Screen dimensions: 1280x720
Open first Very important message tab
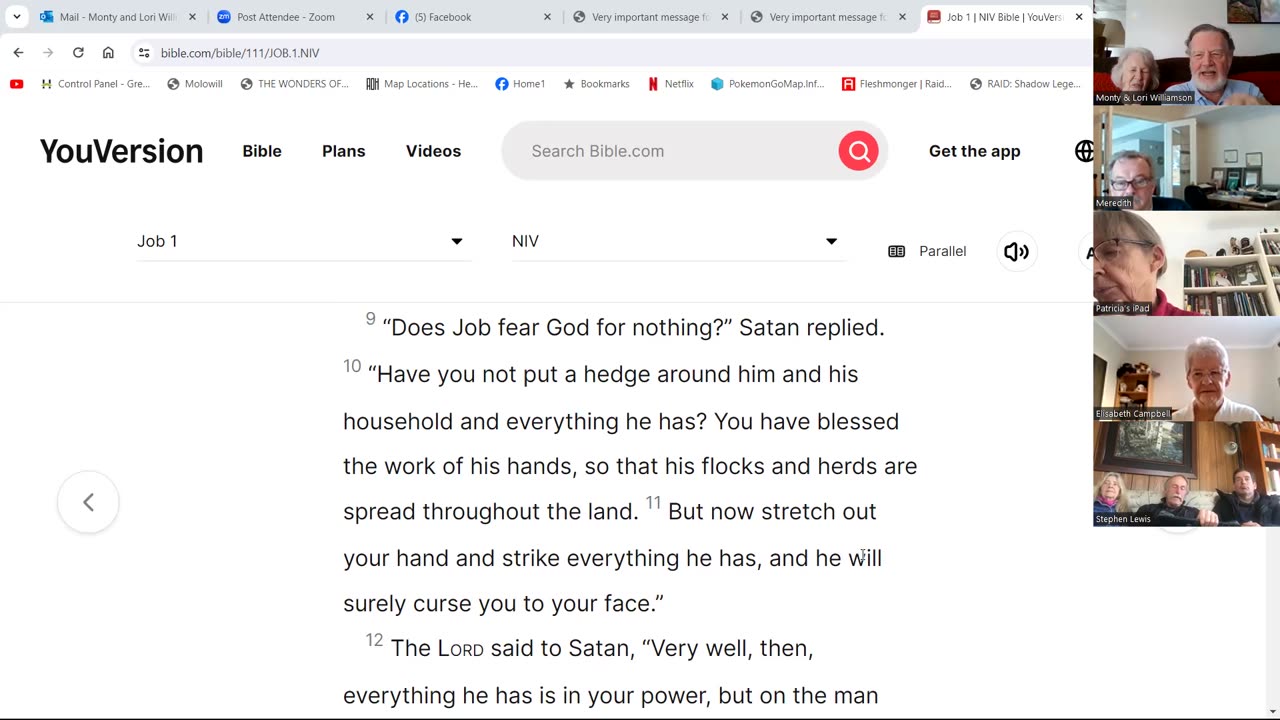[650, 17]
